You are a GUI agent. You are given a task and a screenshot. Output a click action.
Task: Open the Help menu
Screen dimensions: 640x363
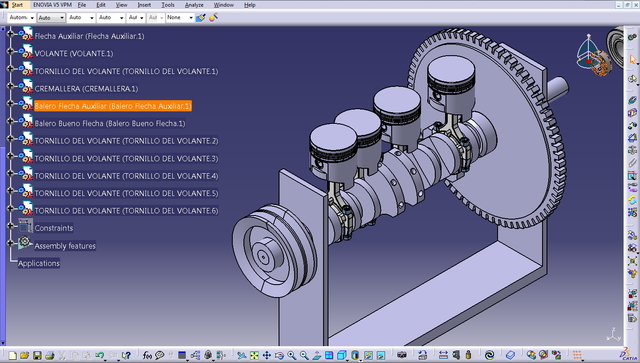(249, 5)
